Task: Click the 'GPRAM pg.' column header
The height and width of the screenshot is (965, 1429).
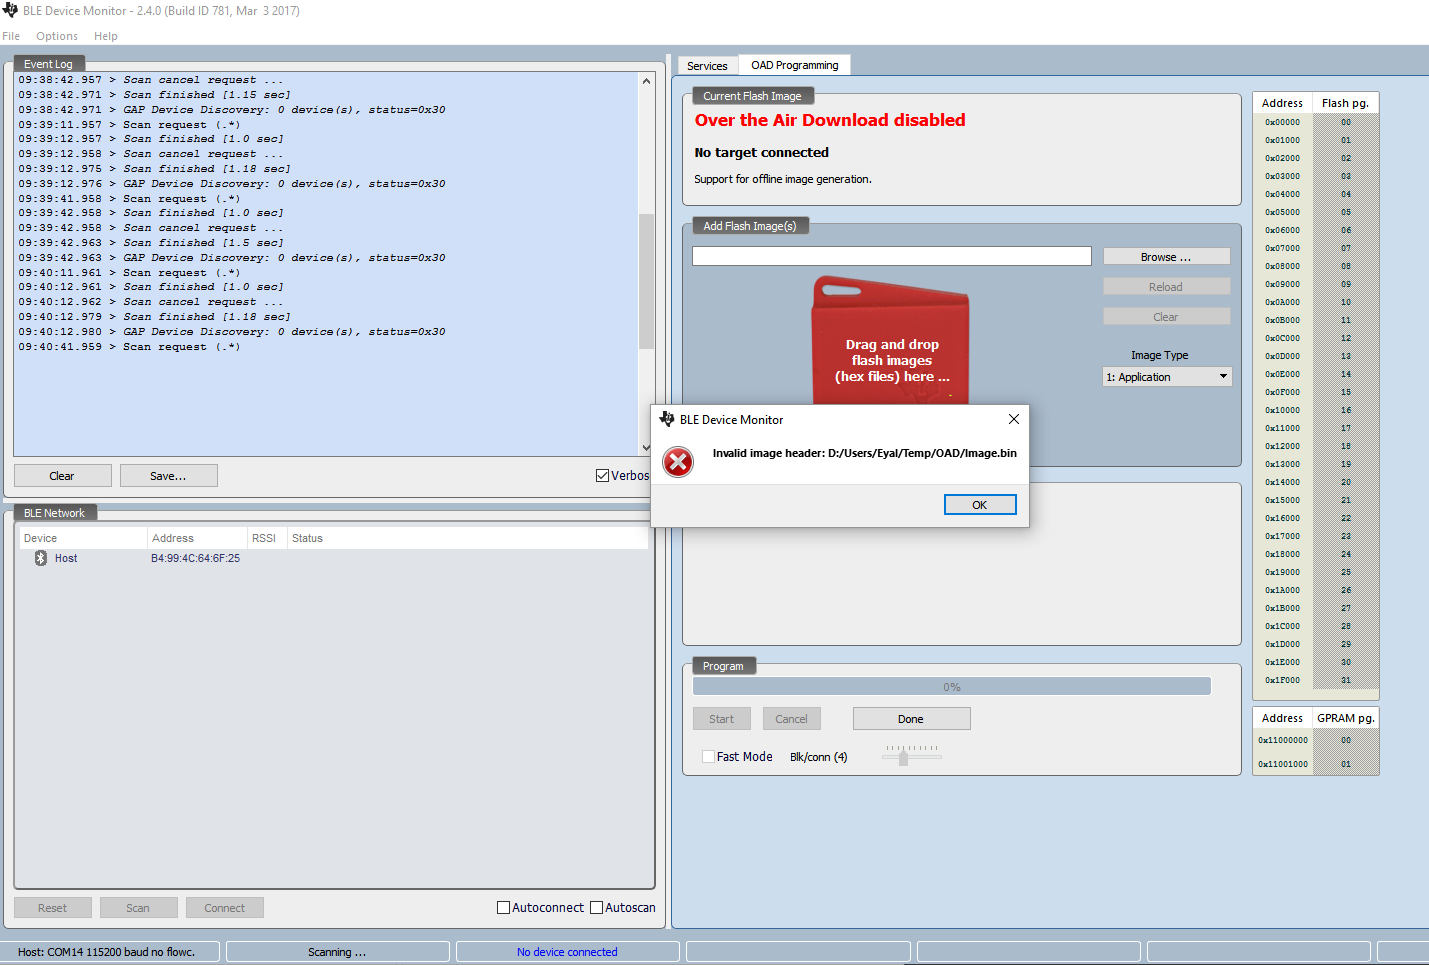Action: 1346,718
